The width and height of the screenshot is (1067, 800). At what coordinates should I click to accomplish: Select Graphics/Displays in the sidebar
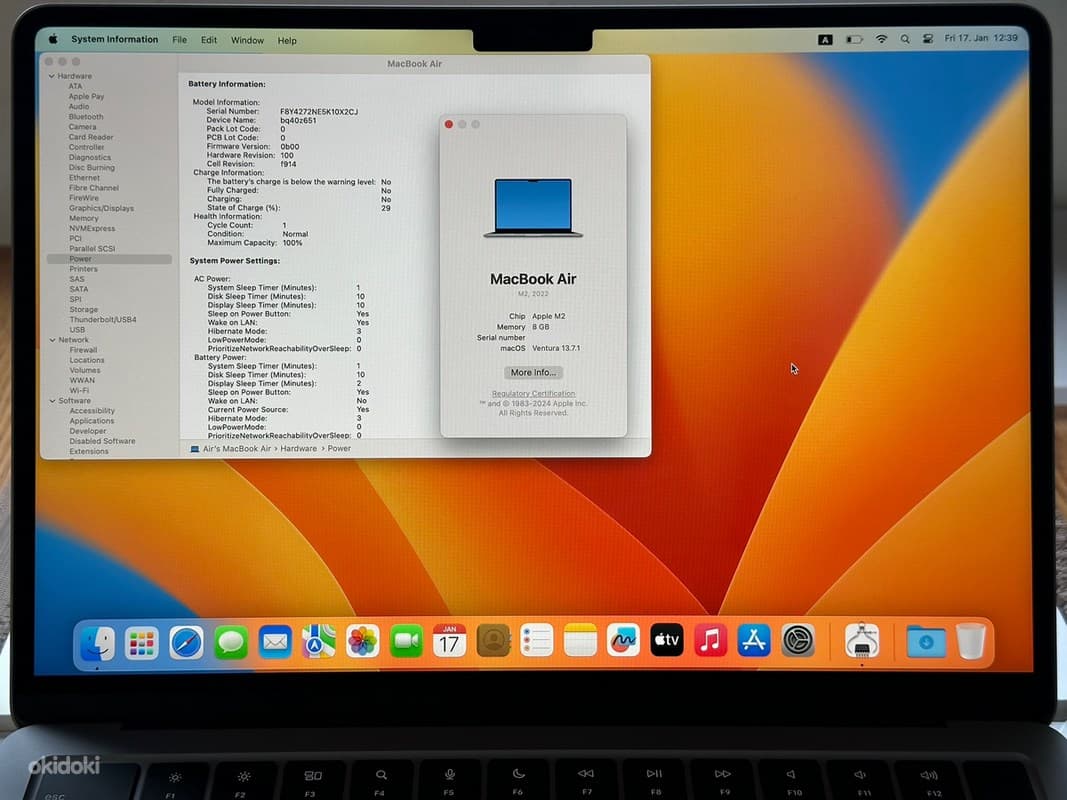click(x=101, y=208)
